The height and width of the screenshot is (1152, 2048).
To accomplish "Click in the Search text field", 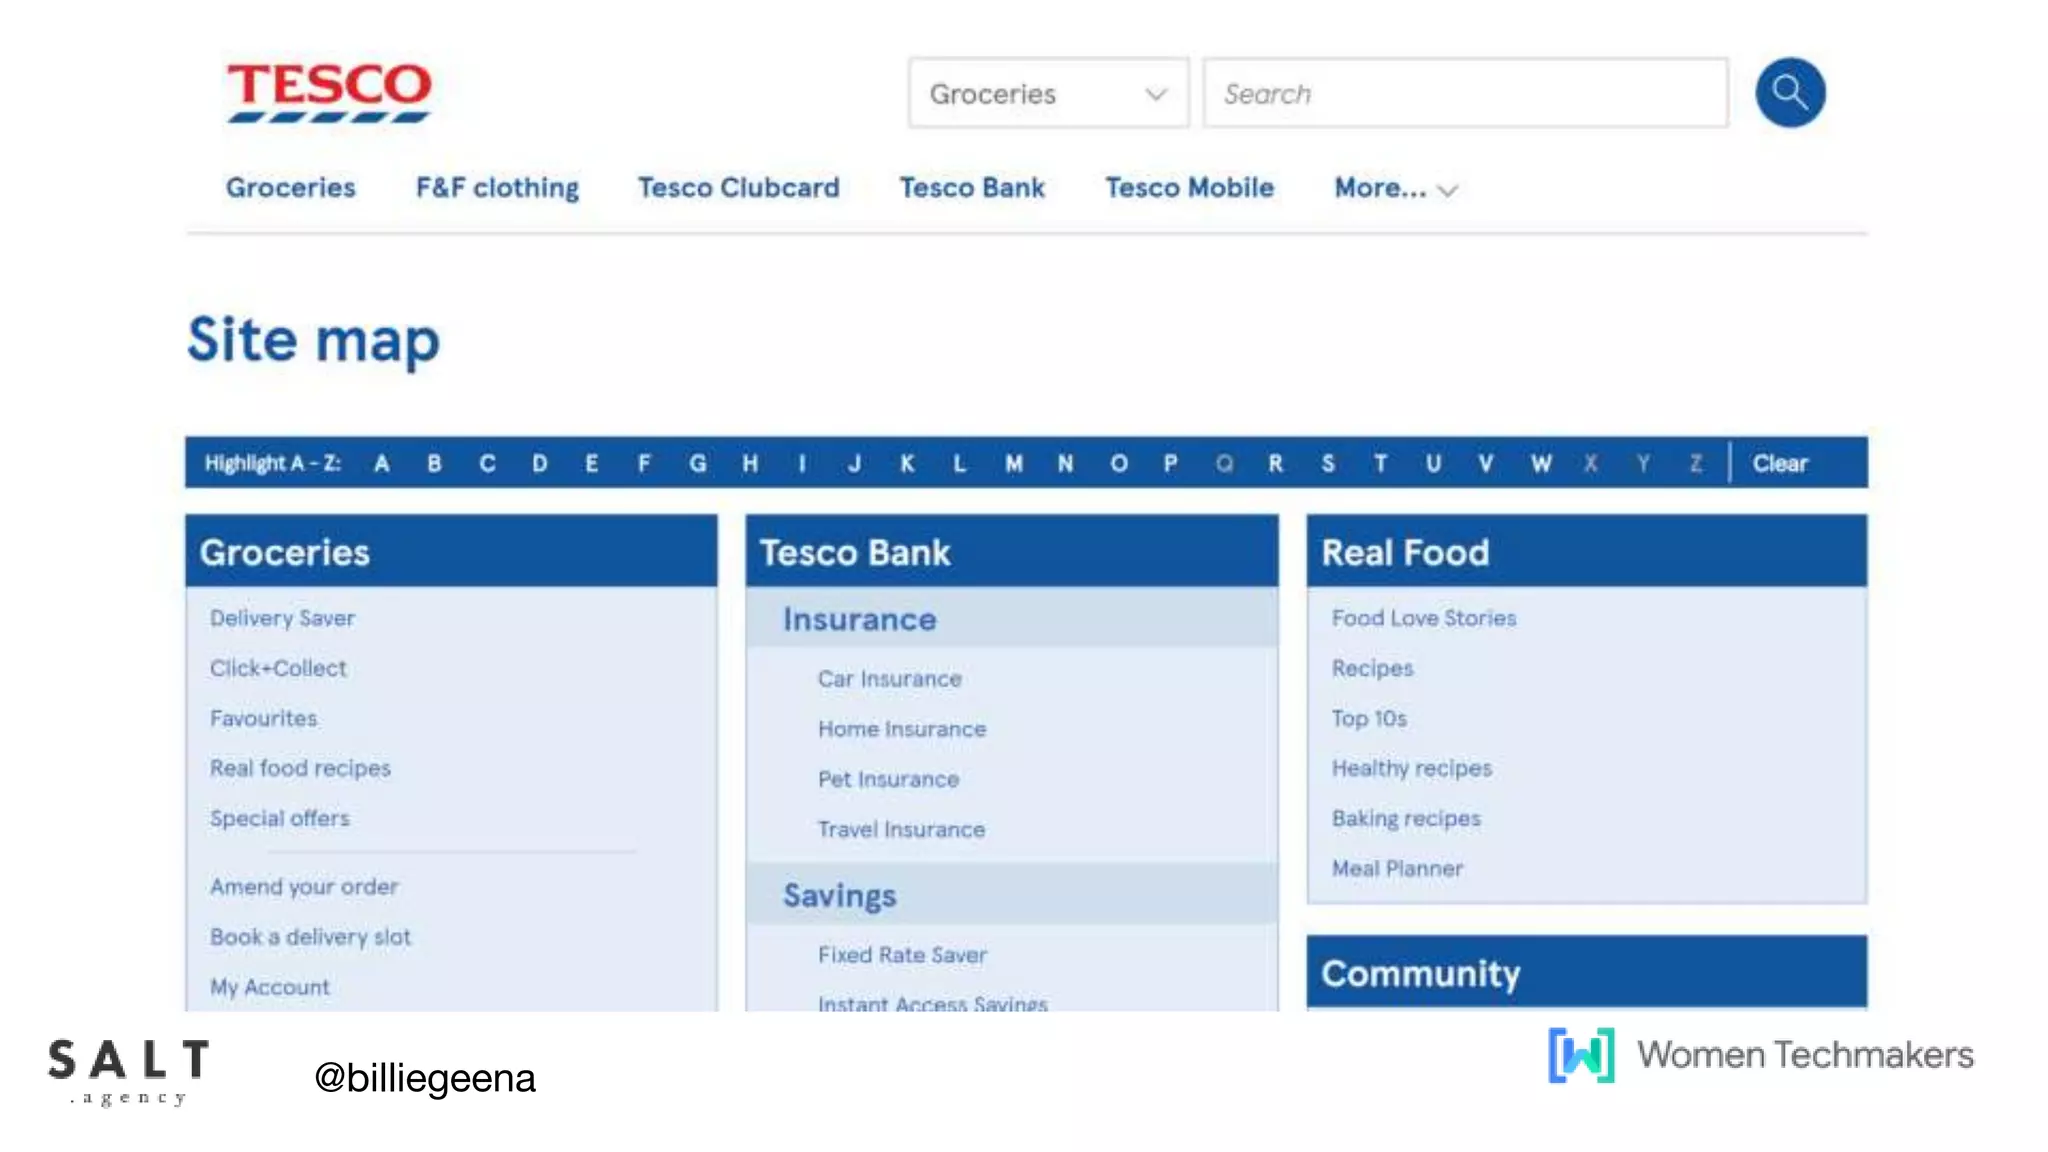I will click(1465, 93).
